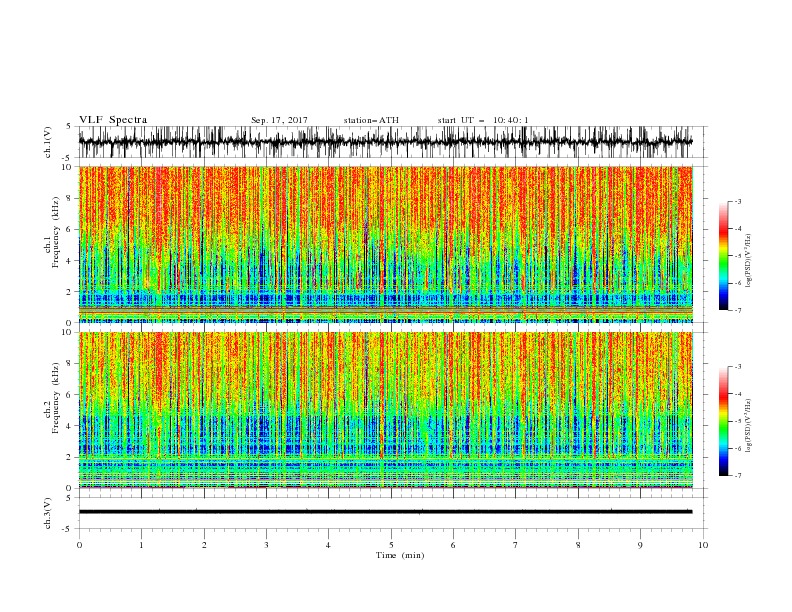Image resolution: width=792 pixels, height=612 pixels.
Task: Click the time-axis tick label "8"
Action: 578,545
